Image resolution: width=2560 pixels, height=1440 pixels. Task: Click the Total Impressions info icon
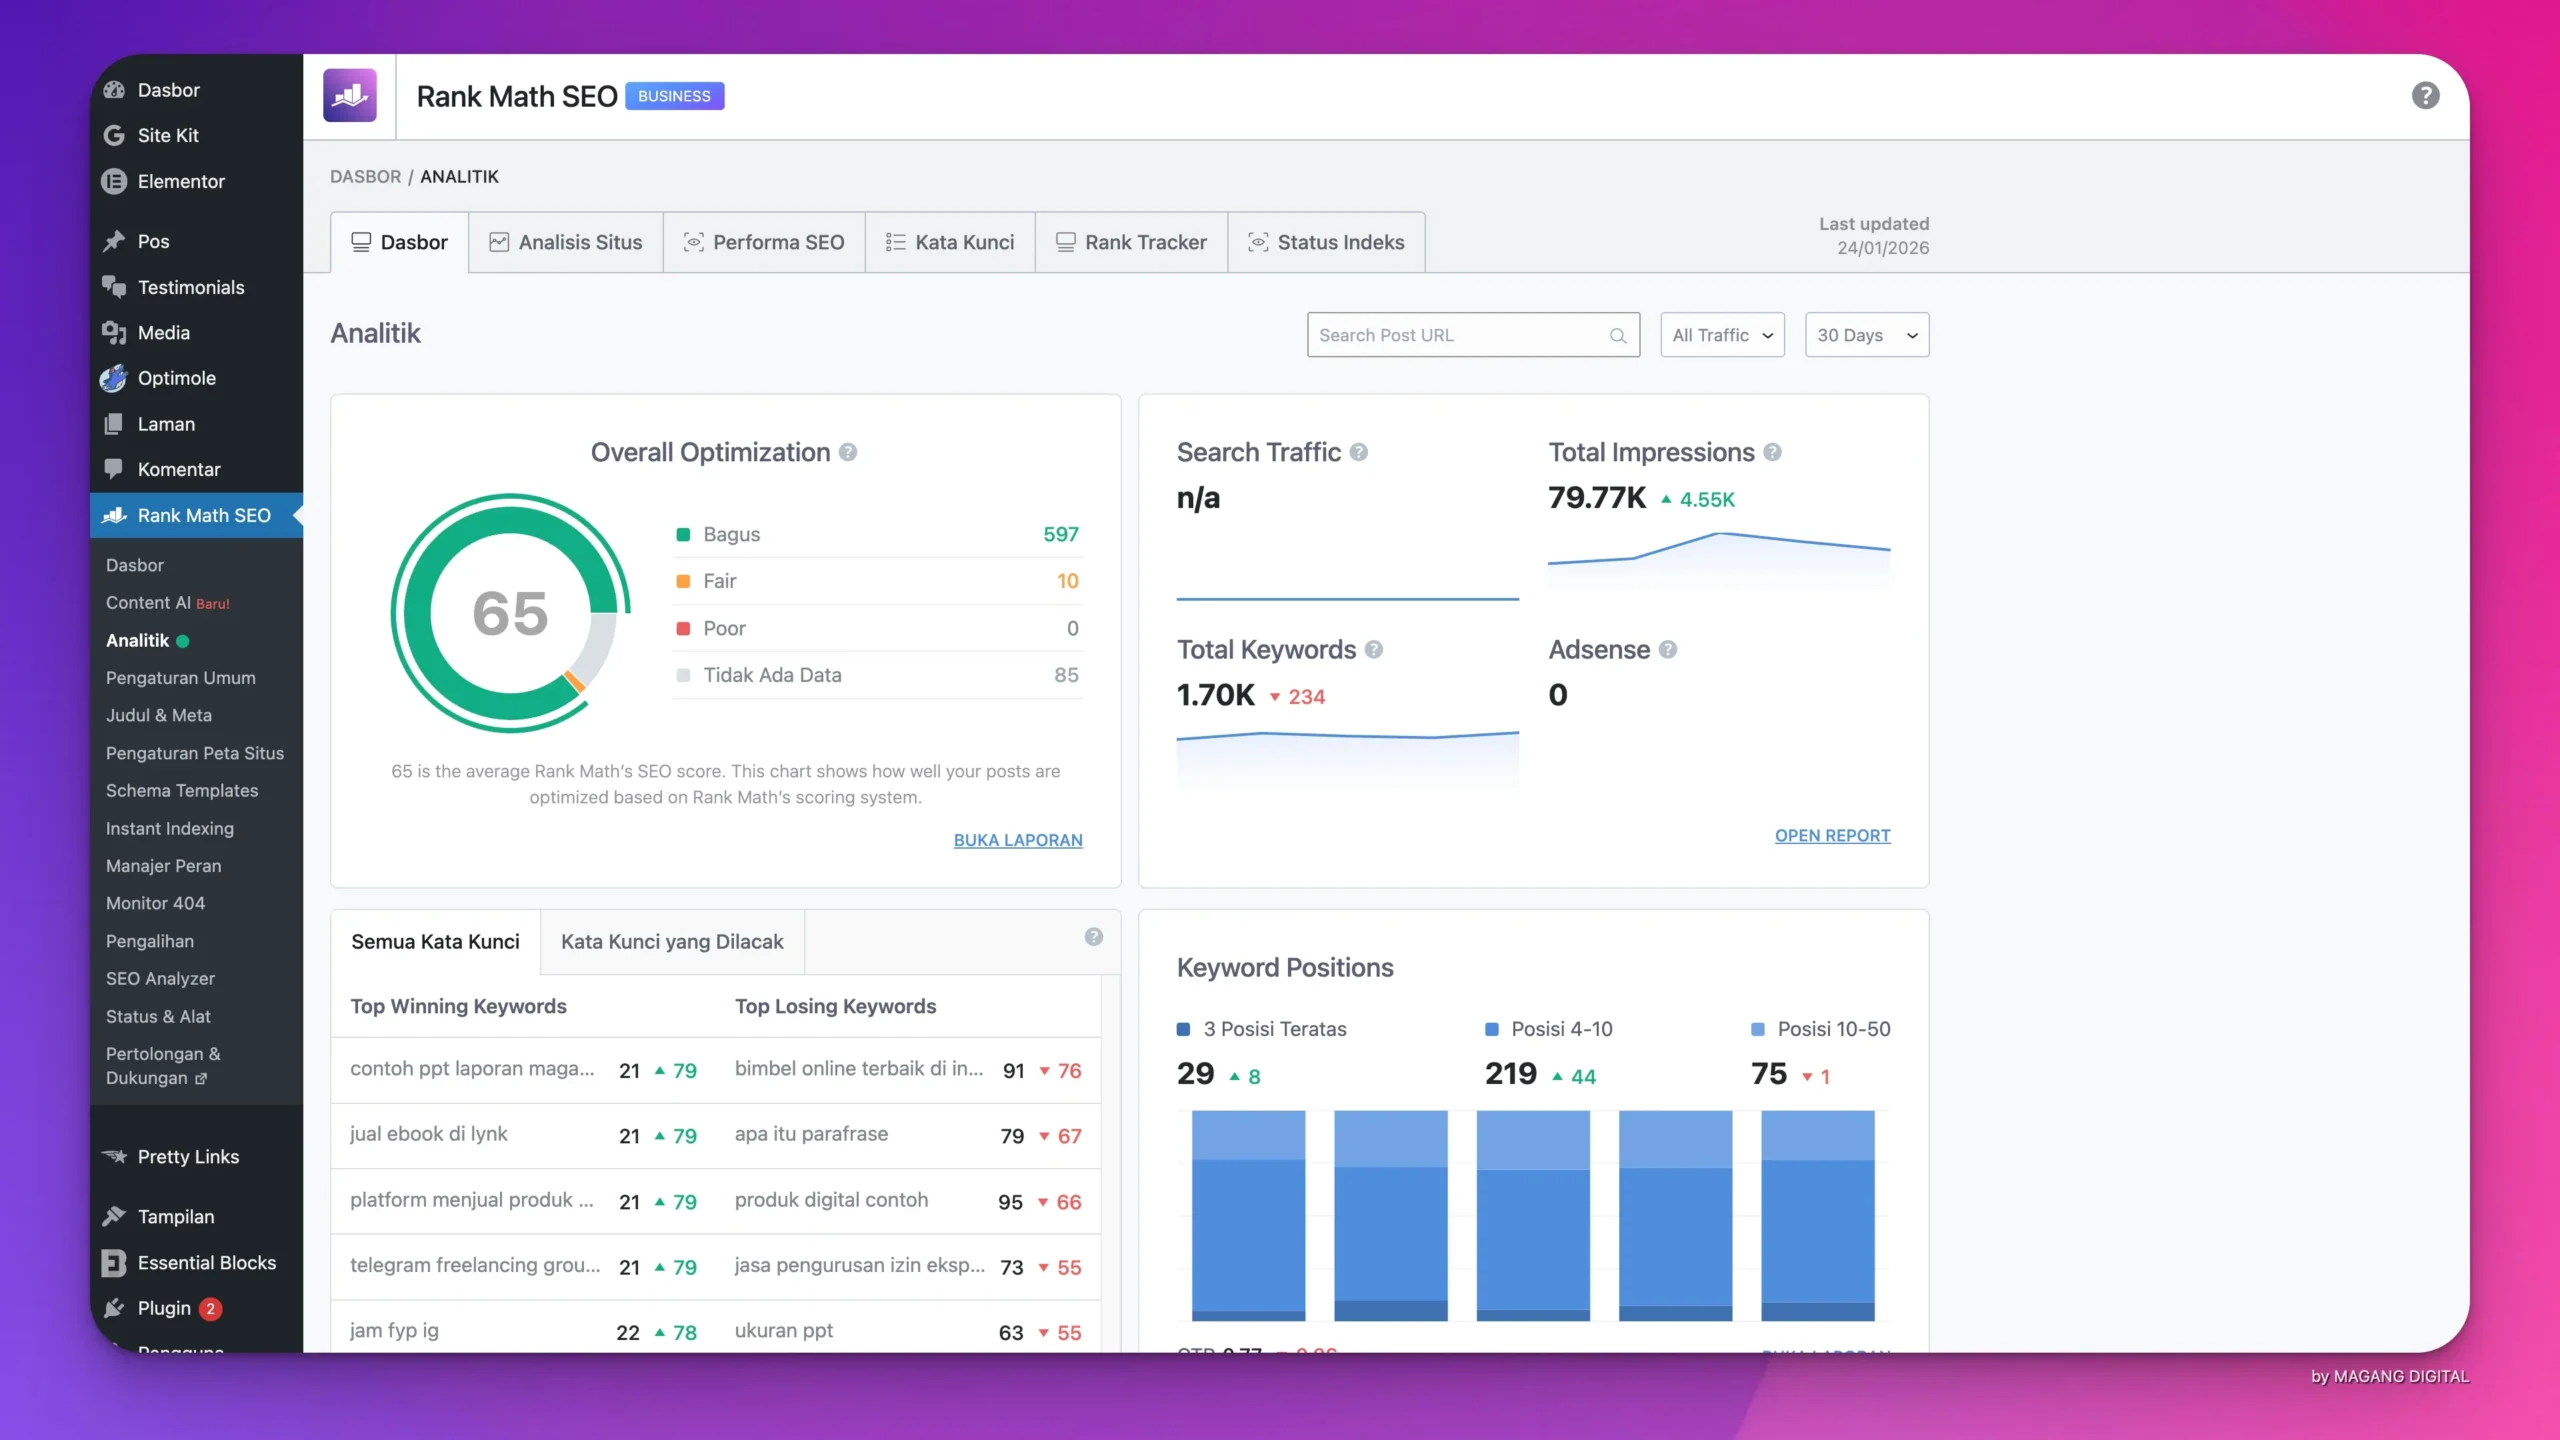point(1772,453)
